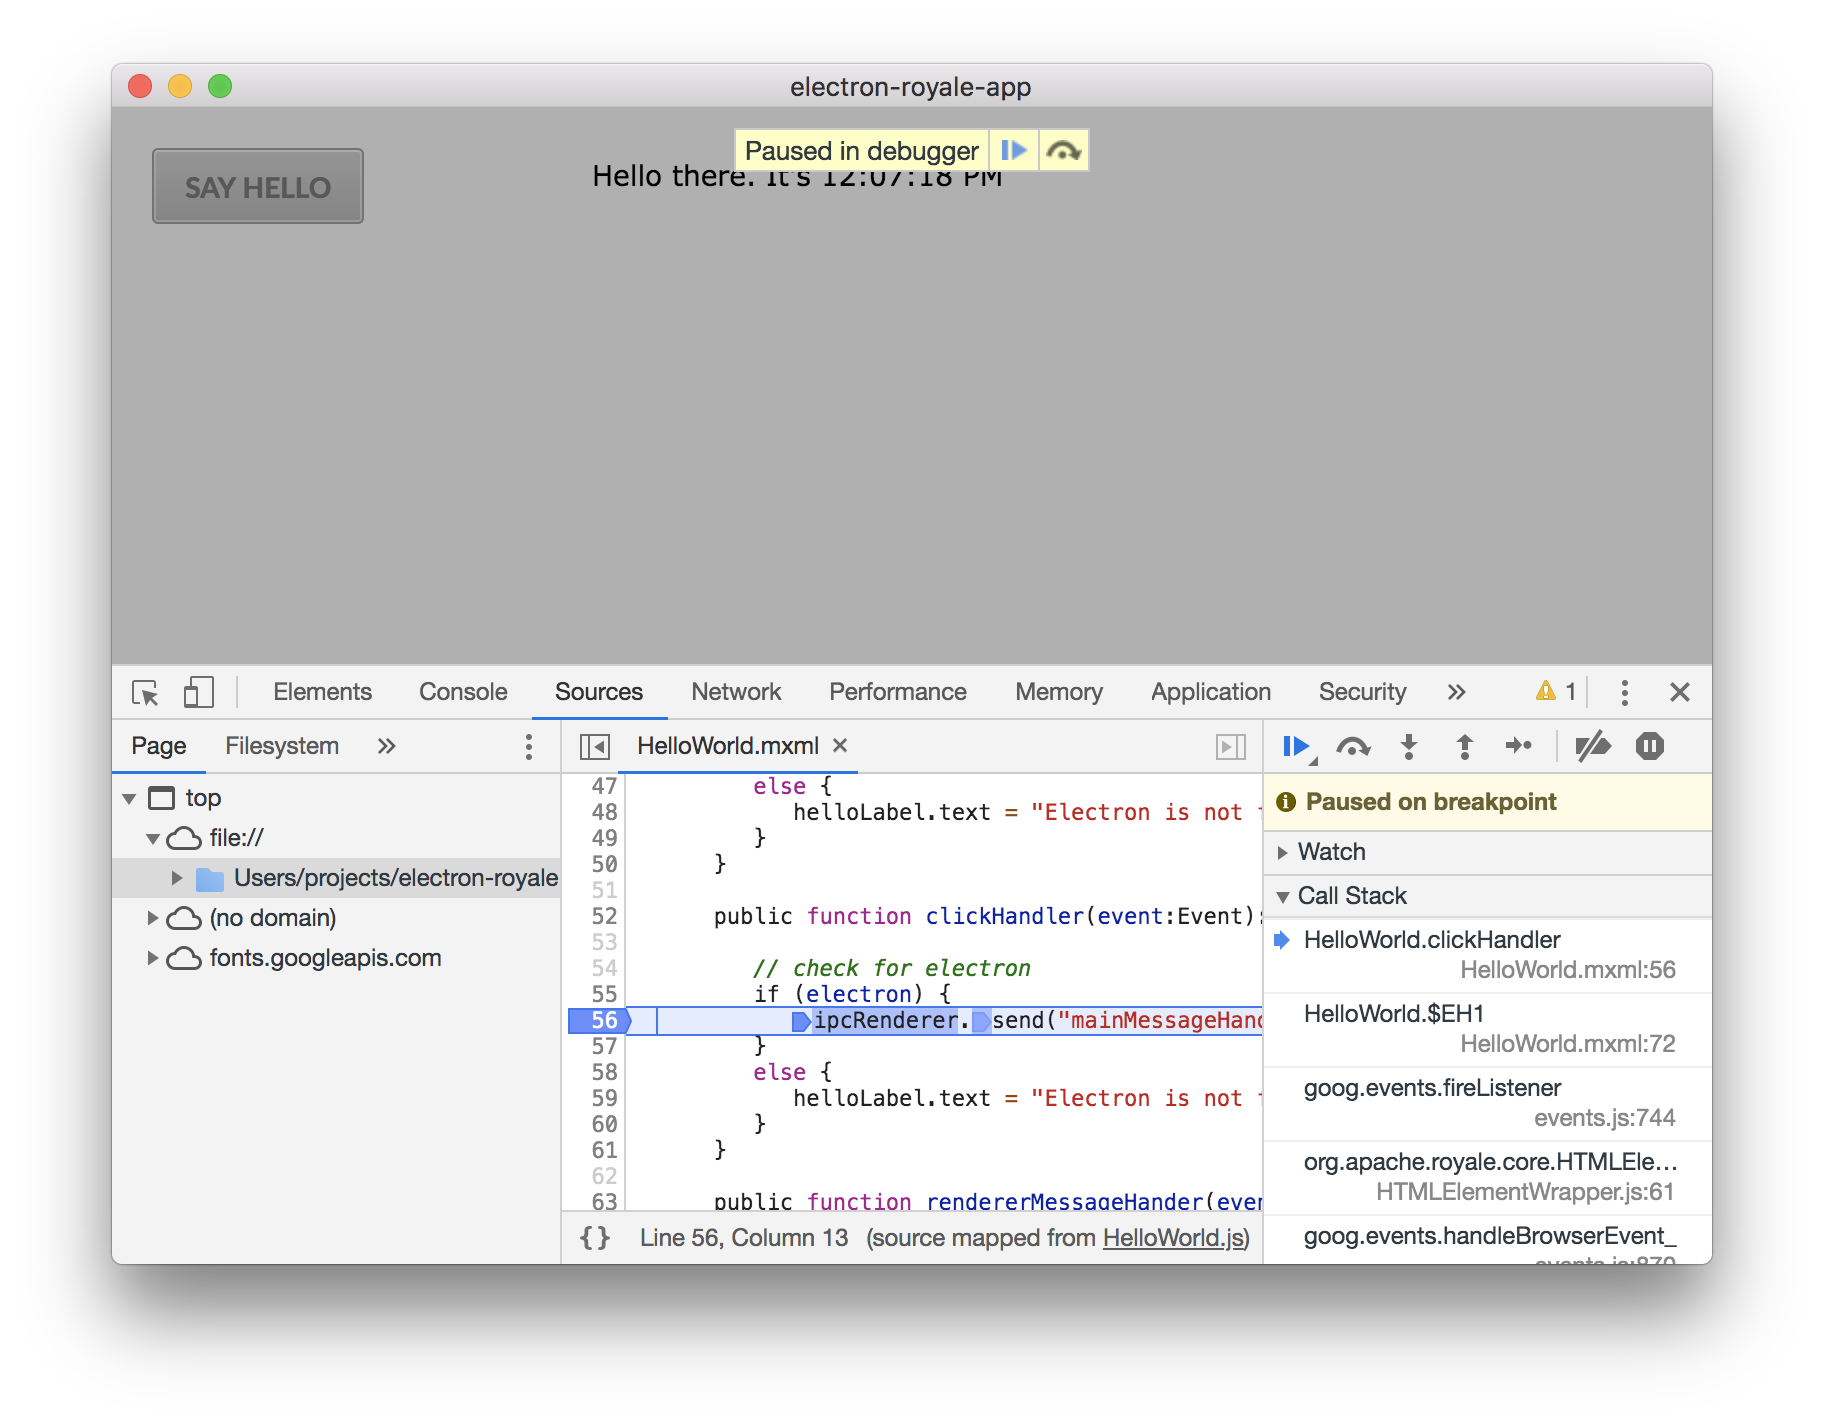The image size is (1824, 1424).
Task: Deactivate breakpoints toggle
Action: tap(1592, 746)
